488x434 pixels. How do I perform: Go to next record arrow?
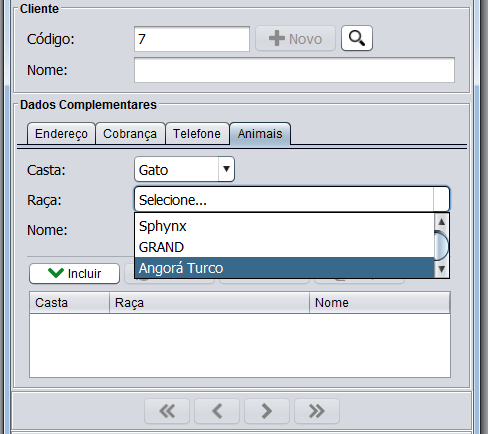point(267,411)
